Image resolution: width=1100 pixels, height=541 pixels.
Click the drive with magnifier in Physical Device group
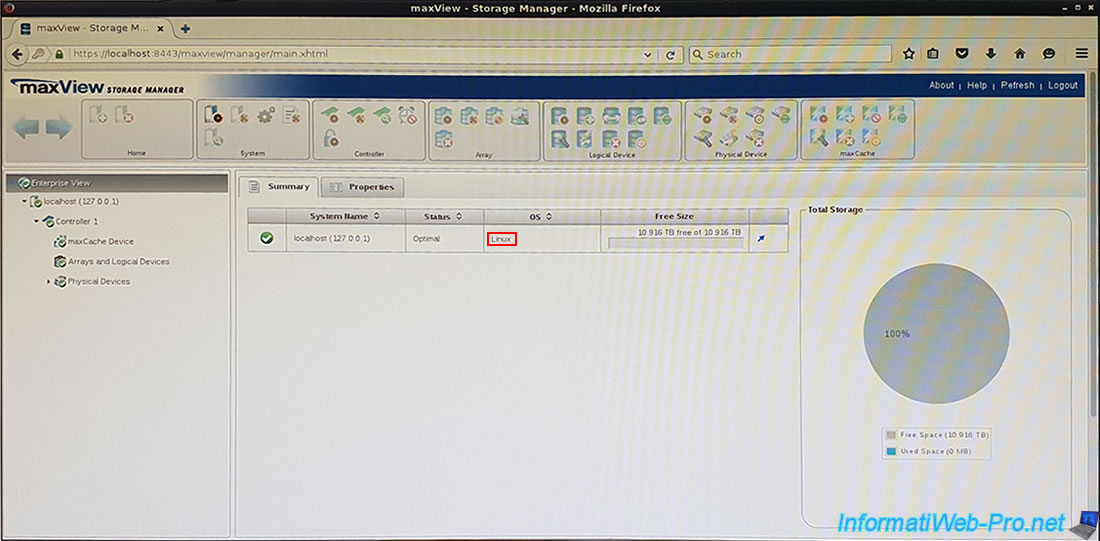[x=704, y=138]
